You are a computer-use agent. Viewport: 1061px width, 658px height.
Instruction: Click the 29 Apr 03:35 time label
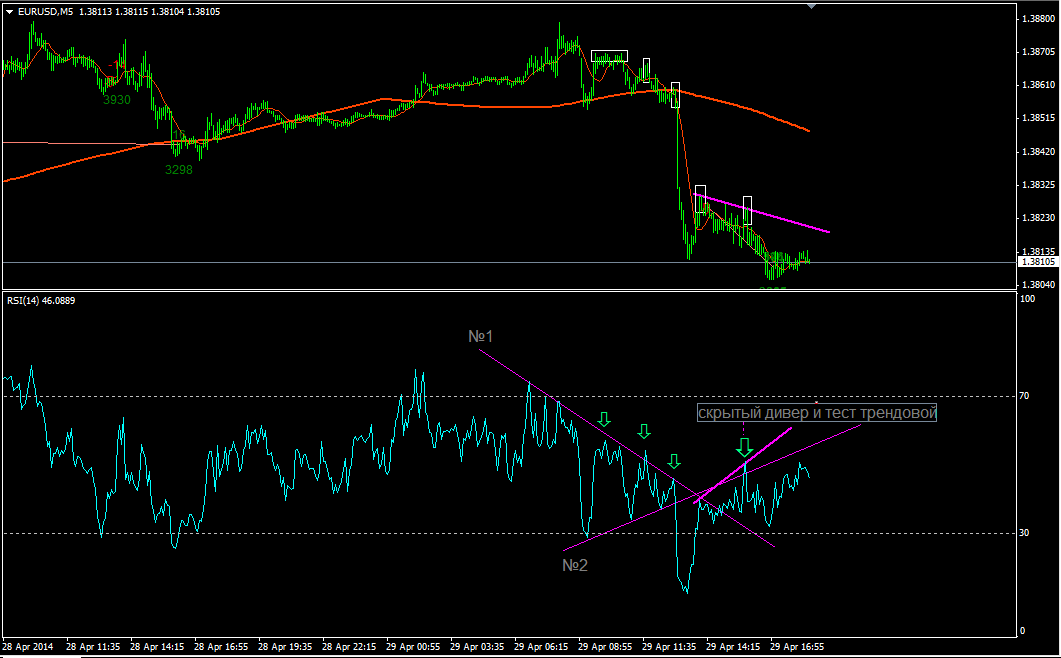477,646
